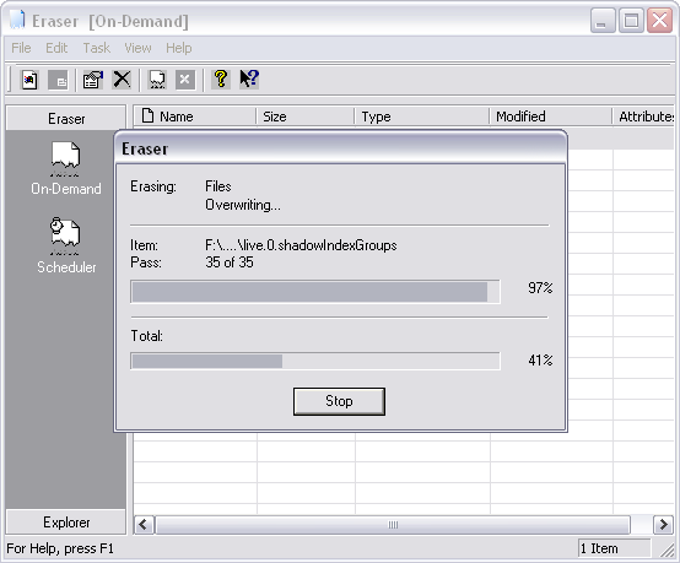The image size is (680, 563).
Task: Click the Delete (X) toolbar icon
Action: [122, 80]
